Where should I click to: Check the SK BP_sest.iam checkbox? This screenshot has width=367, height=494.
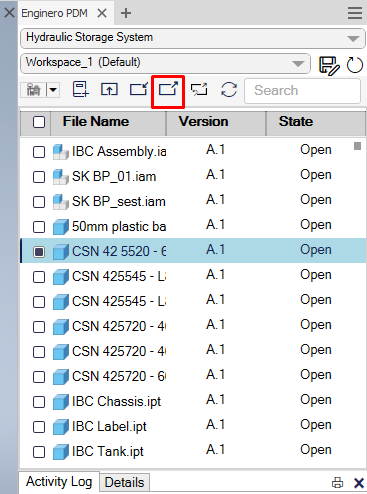[39, 202]
